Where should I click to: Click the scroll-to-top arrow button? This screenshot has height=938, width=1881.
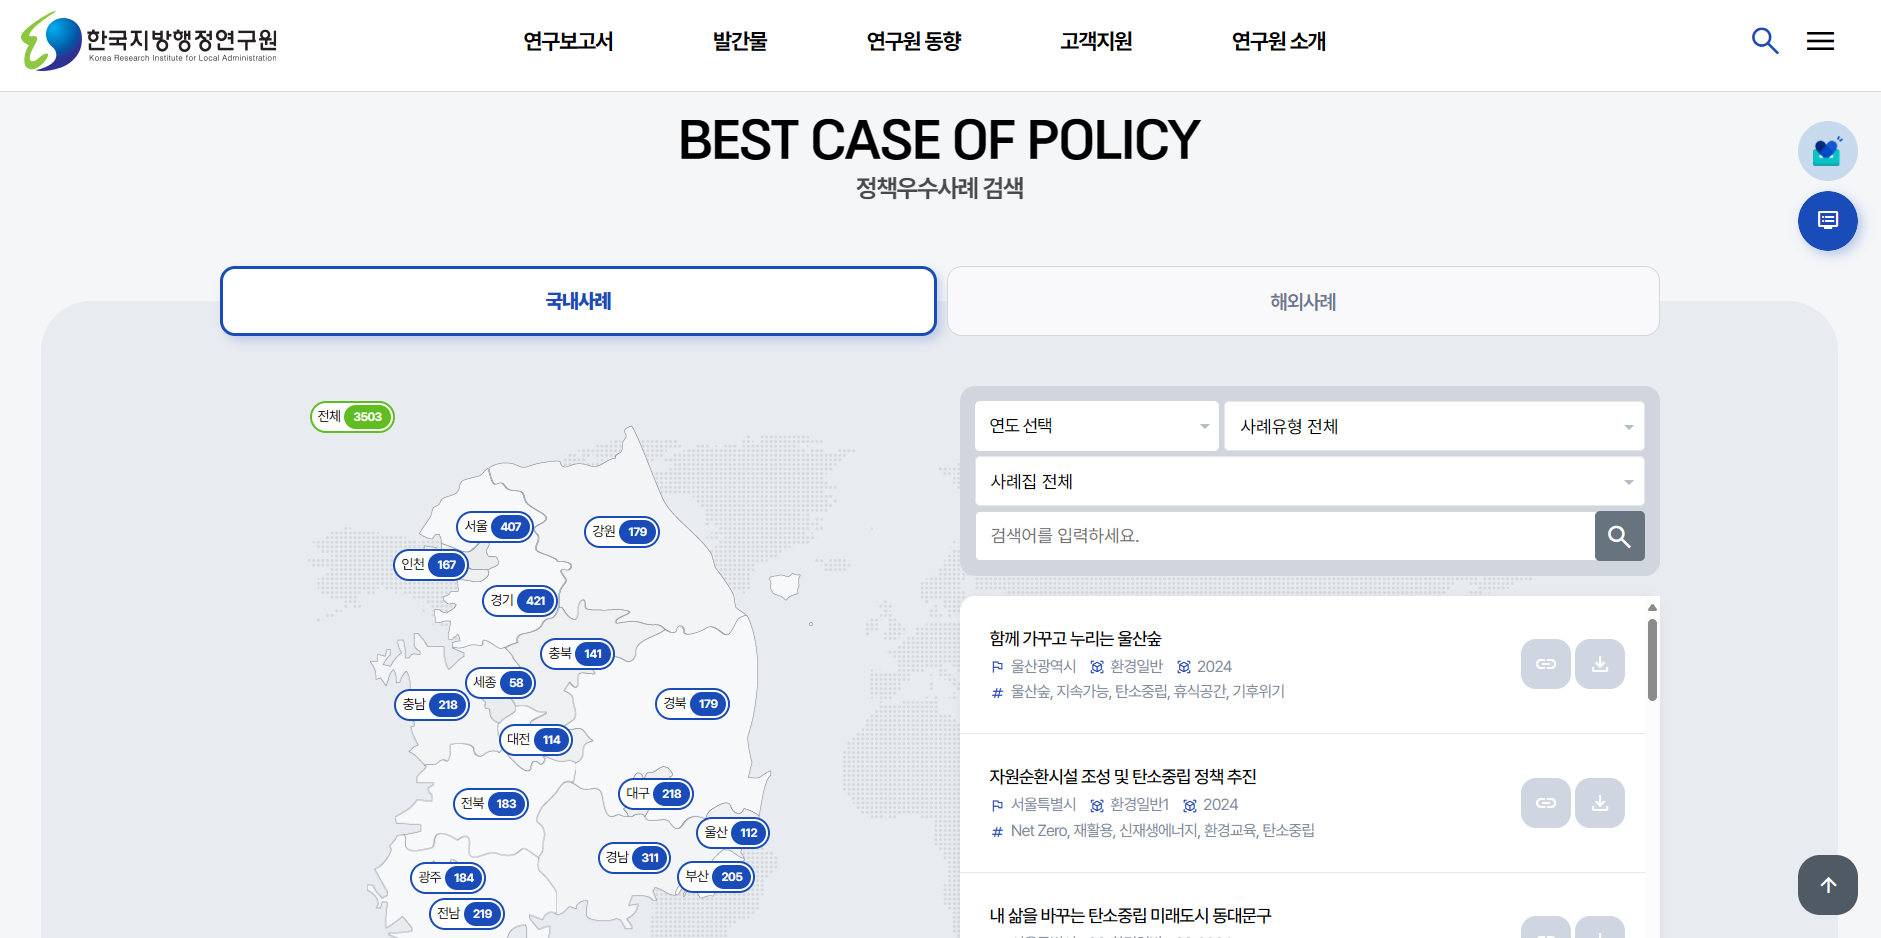tap(1827, 885)
